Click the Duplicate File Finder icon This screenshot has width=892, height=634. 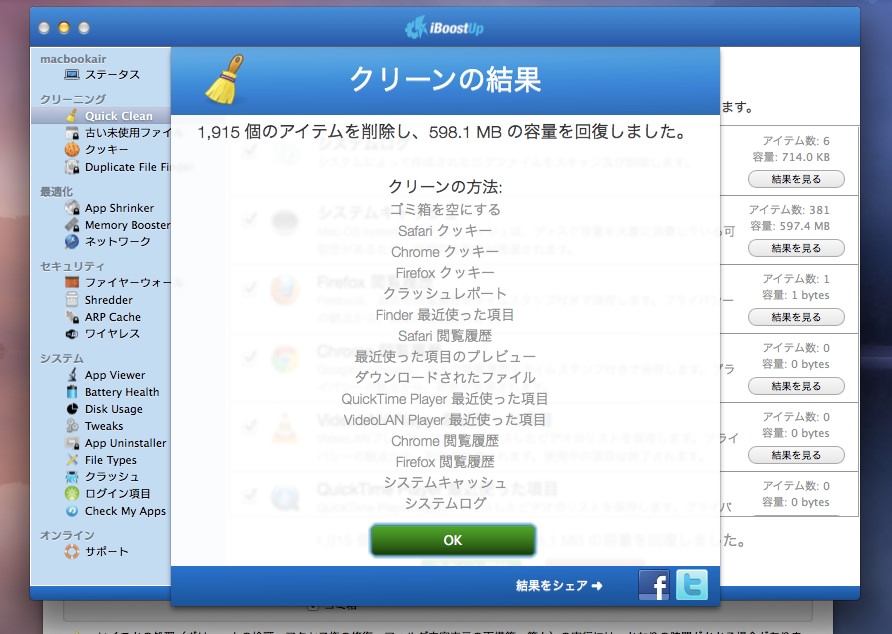coord(72,167)
